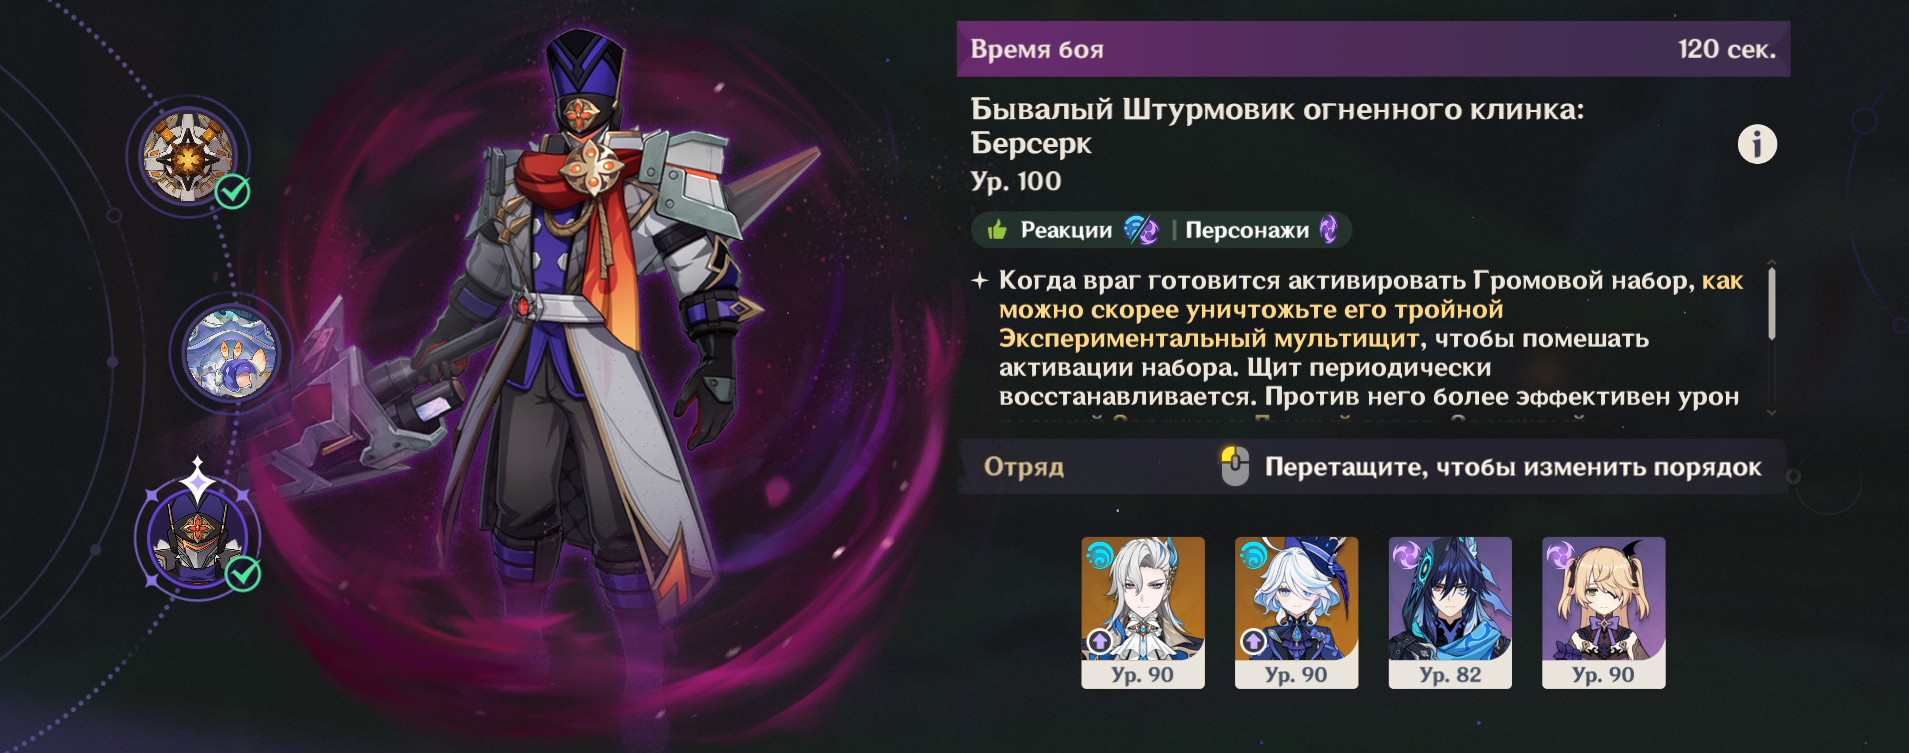Viewport: 1909px width, 753px height.
Task: Select the second boss medallion with hydro creature
Action: [231, 354]
